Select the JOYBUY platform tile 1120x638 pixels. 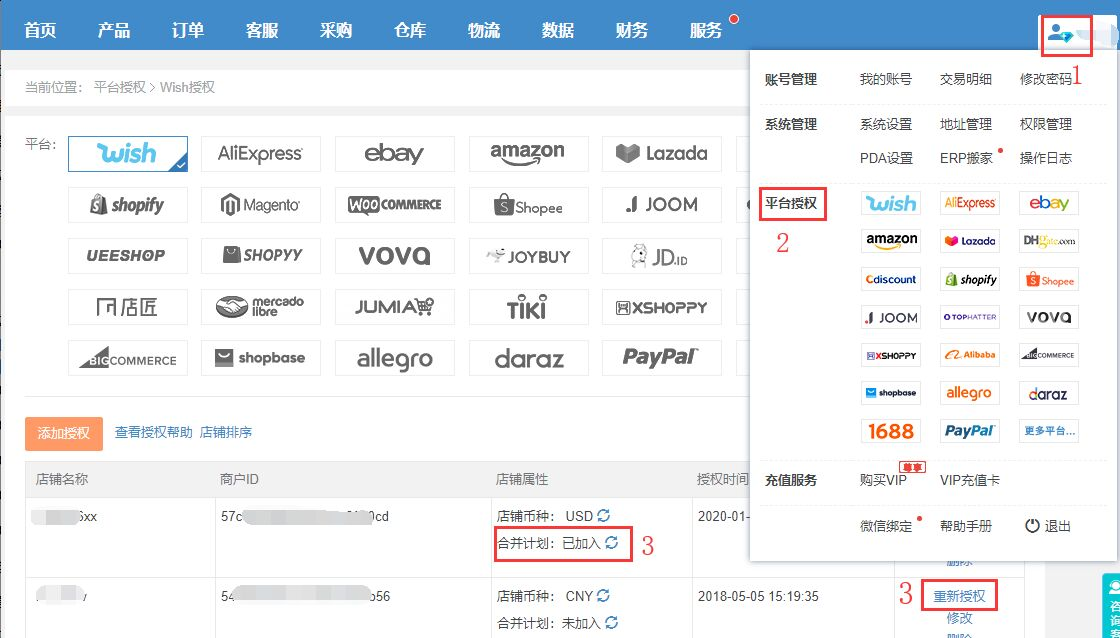pos(529,256)
